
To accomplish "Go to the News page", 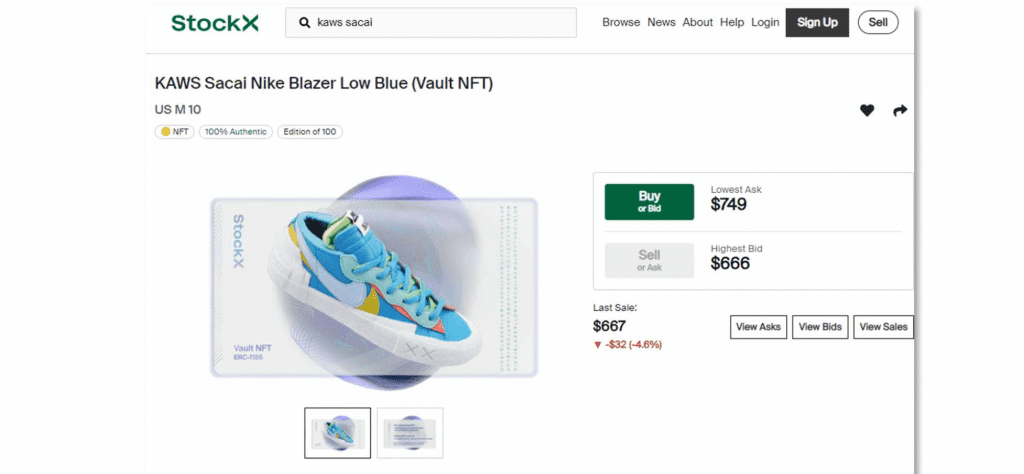I will (661, 22).
